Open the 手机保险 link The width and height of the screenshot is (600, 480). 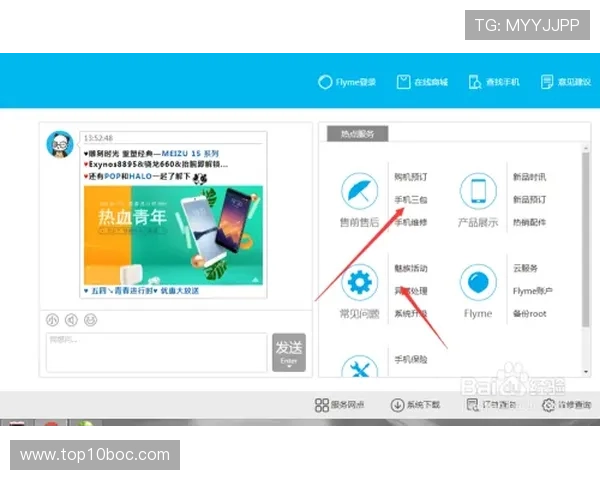coord(410,359)
